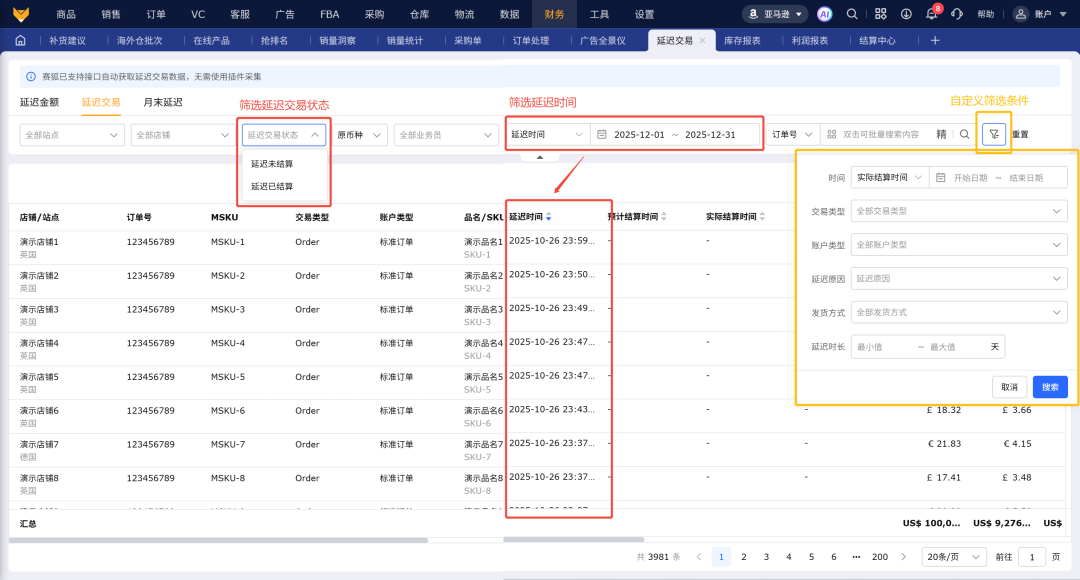The height and width of the screenshot is (580, 1080).
Task: Click the search magnifier beside order search box
Action: point(964,134)
